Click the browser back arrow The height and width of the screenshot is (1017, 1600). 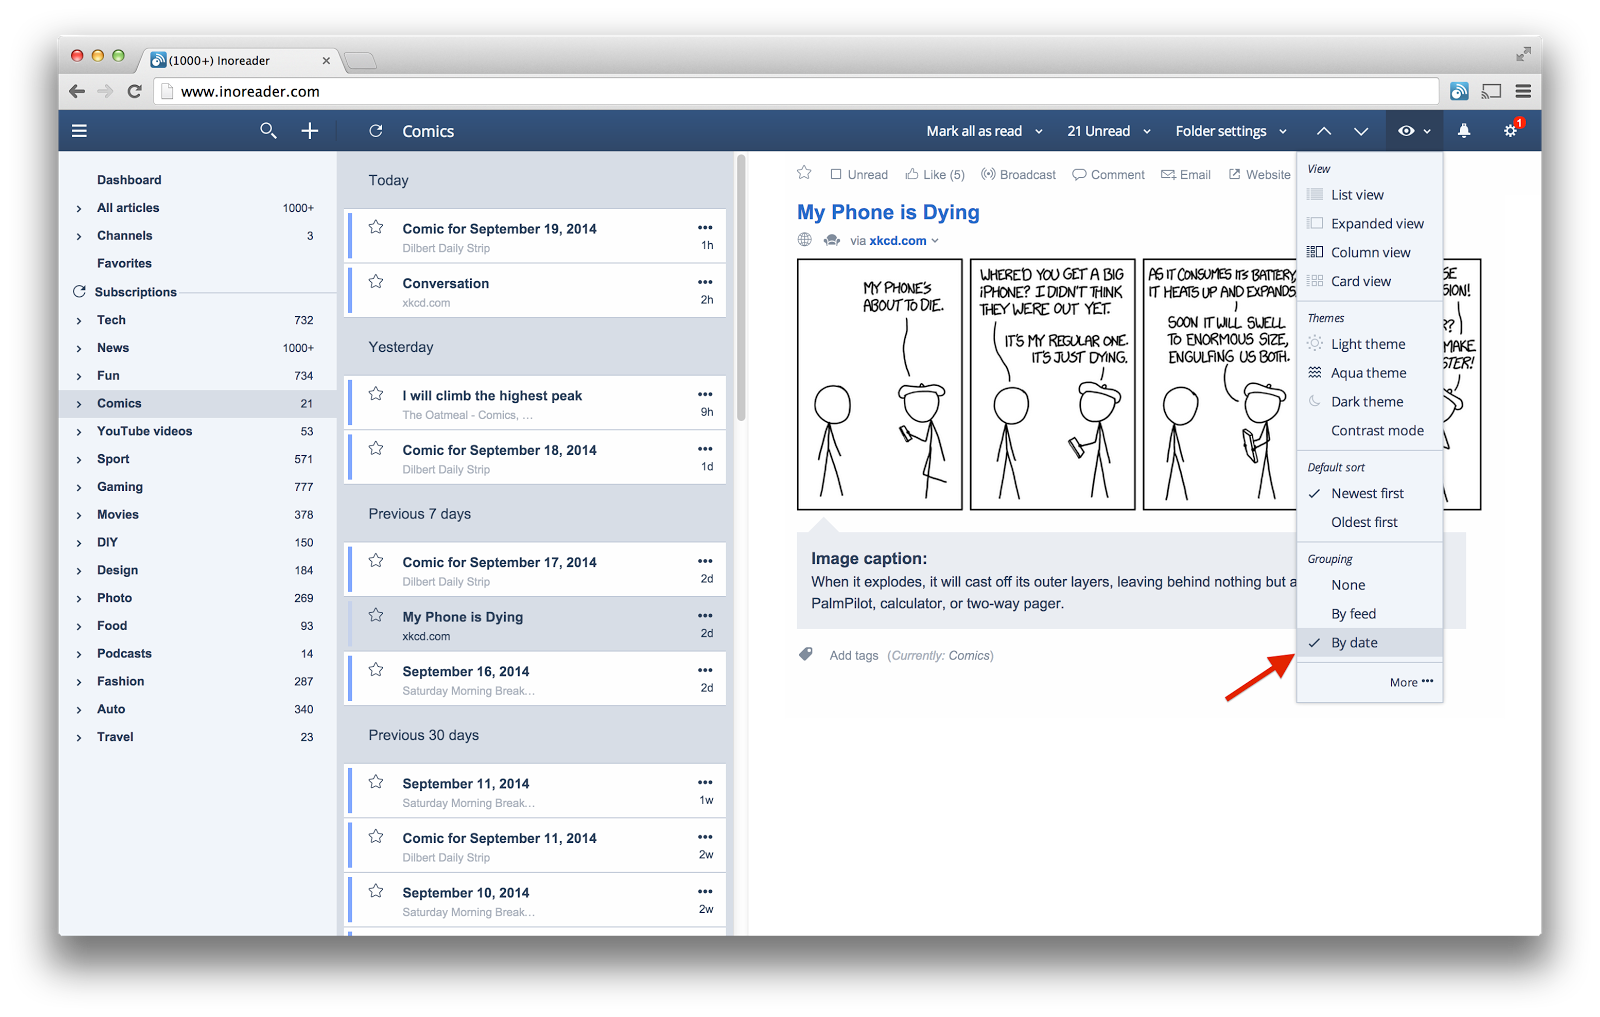[77, 91]
